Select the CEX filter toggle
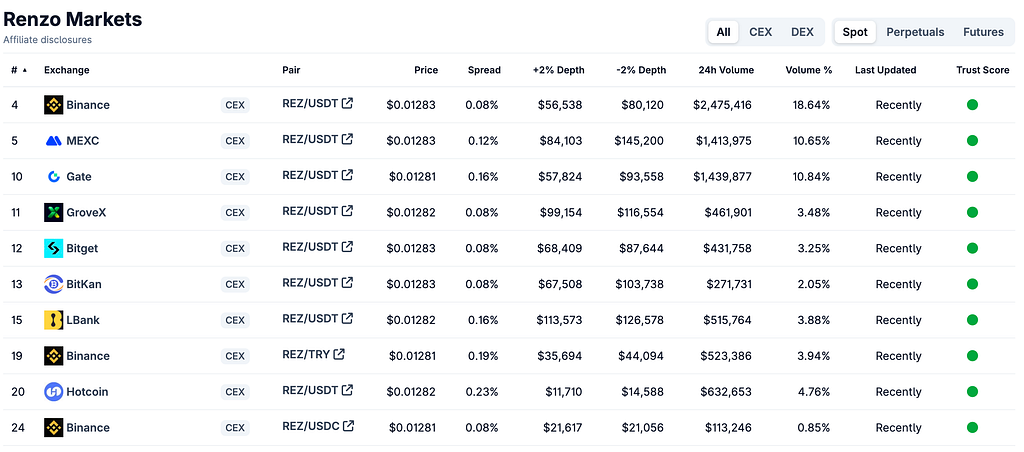Screen dimensions: 1024x452 (760, 32)
